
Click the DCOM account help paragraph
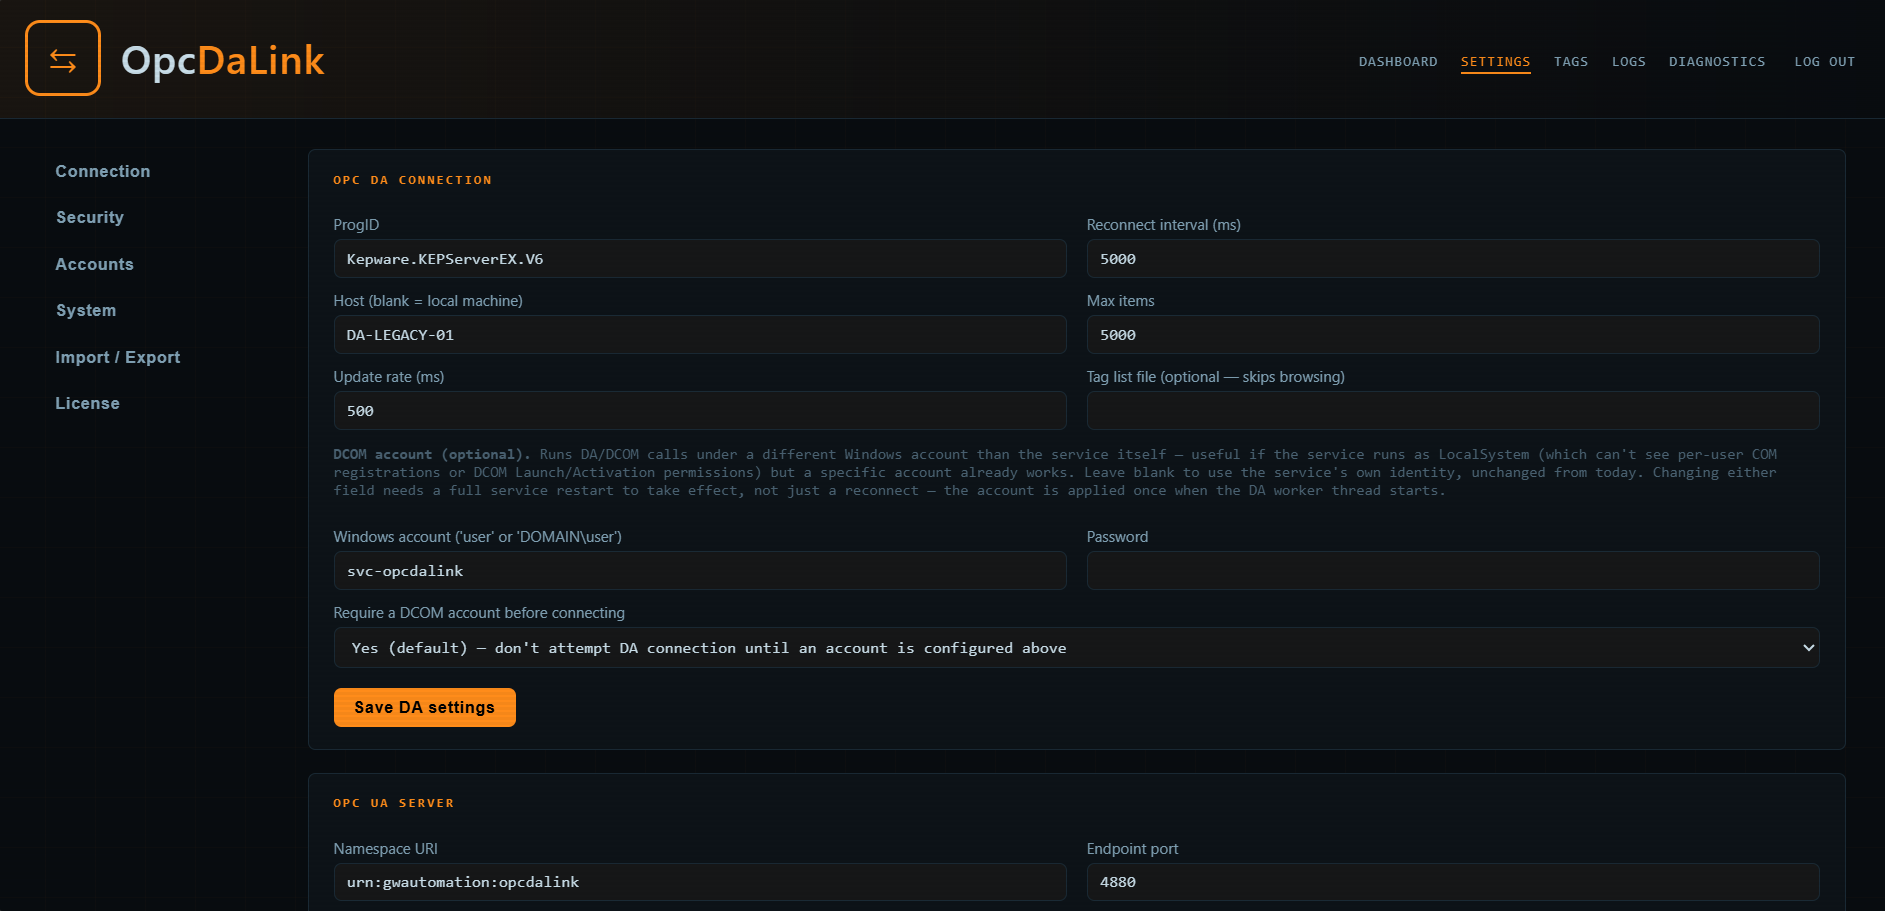click(1055, 472)
